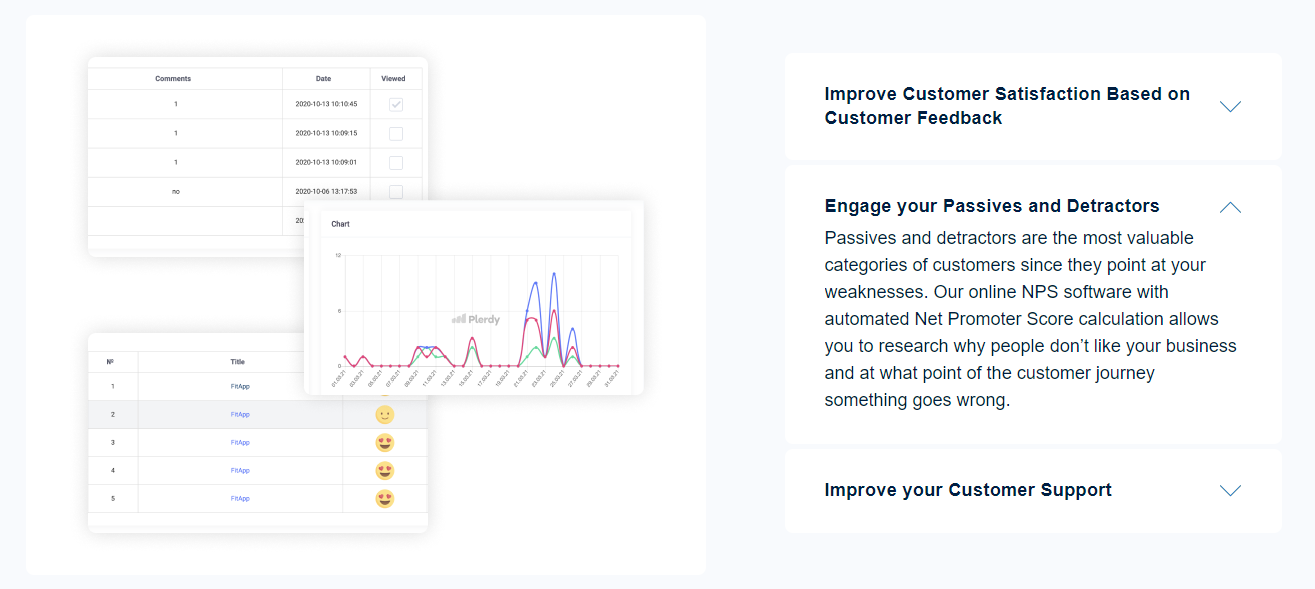Expand the Improve Customer Satisfaction section
The width and height of the screenshot is (1315, 589).
(x=1230, y=105)
